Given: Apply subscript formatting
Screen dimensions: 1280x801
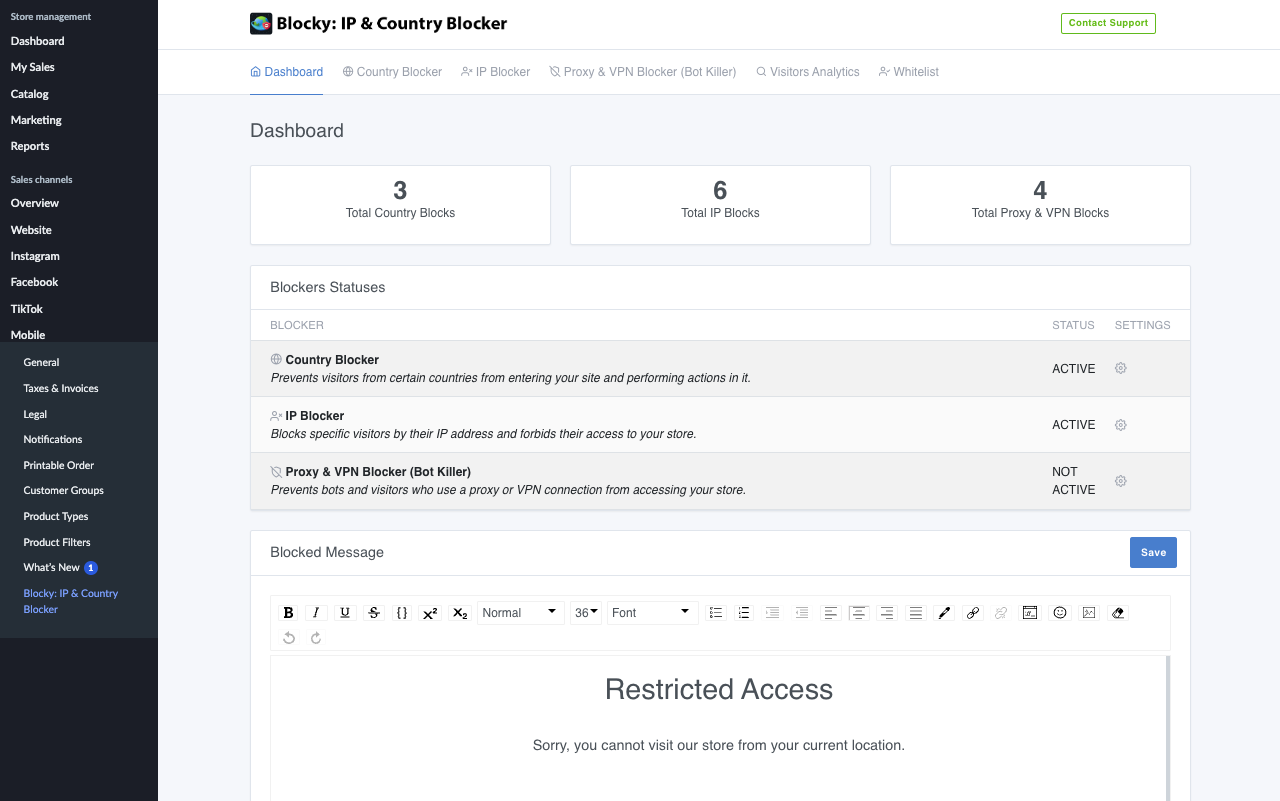Looking at the screenshot, I should pos(459,613).
